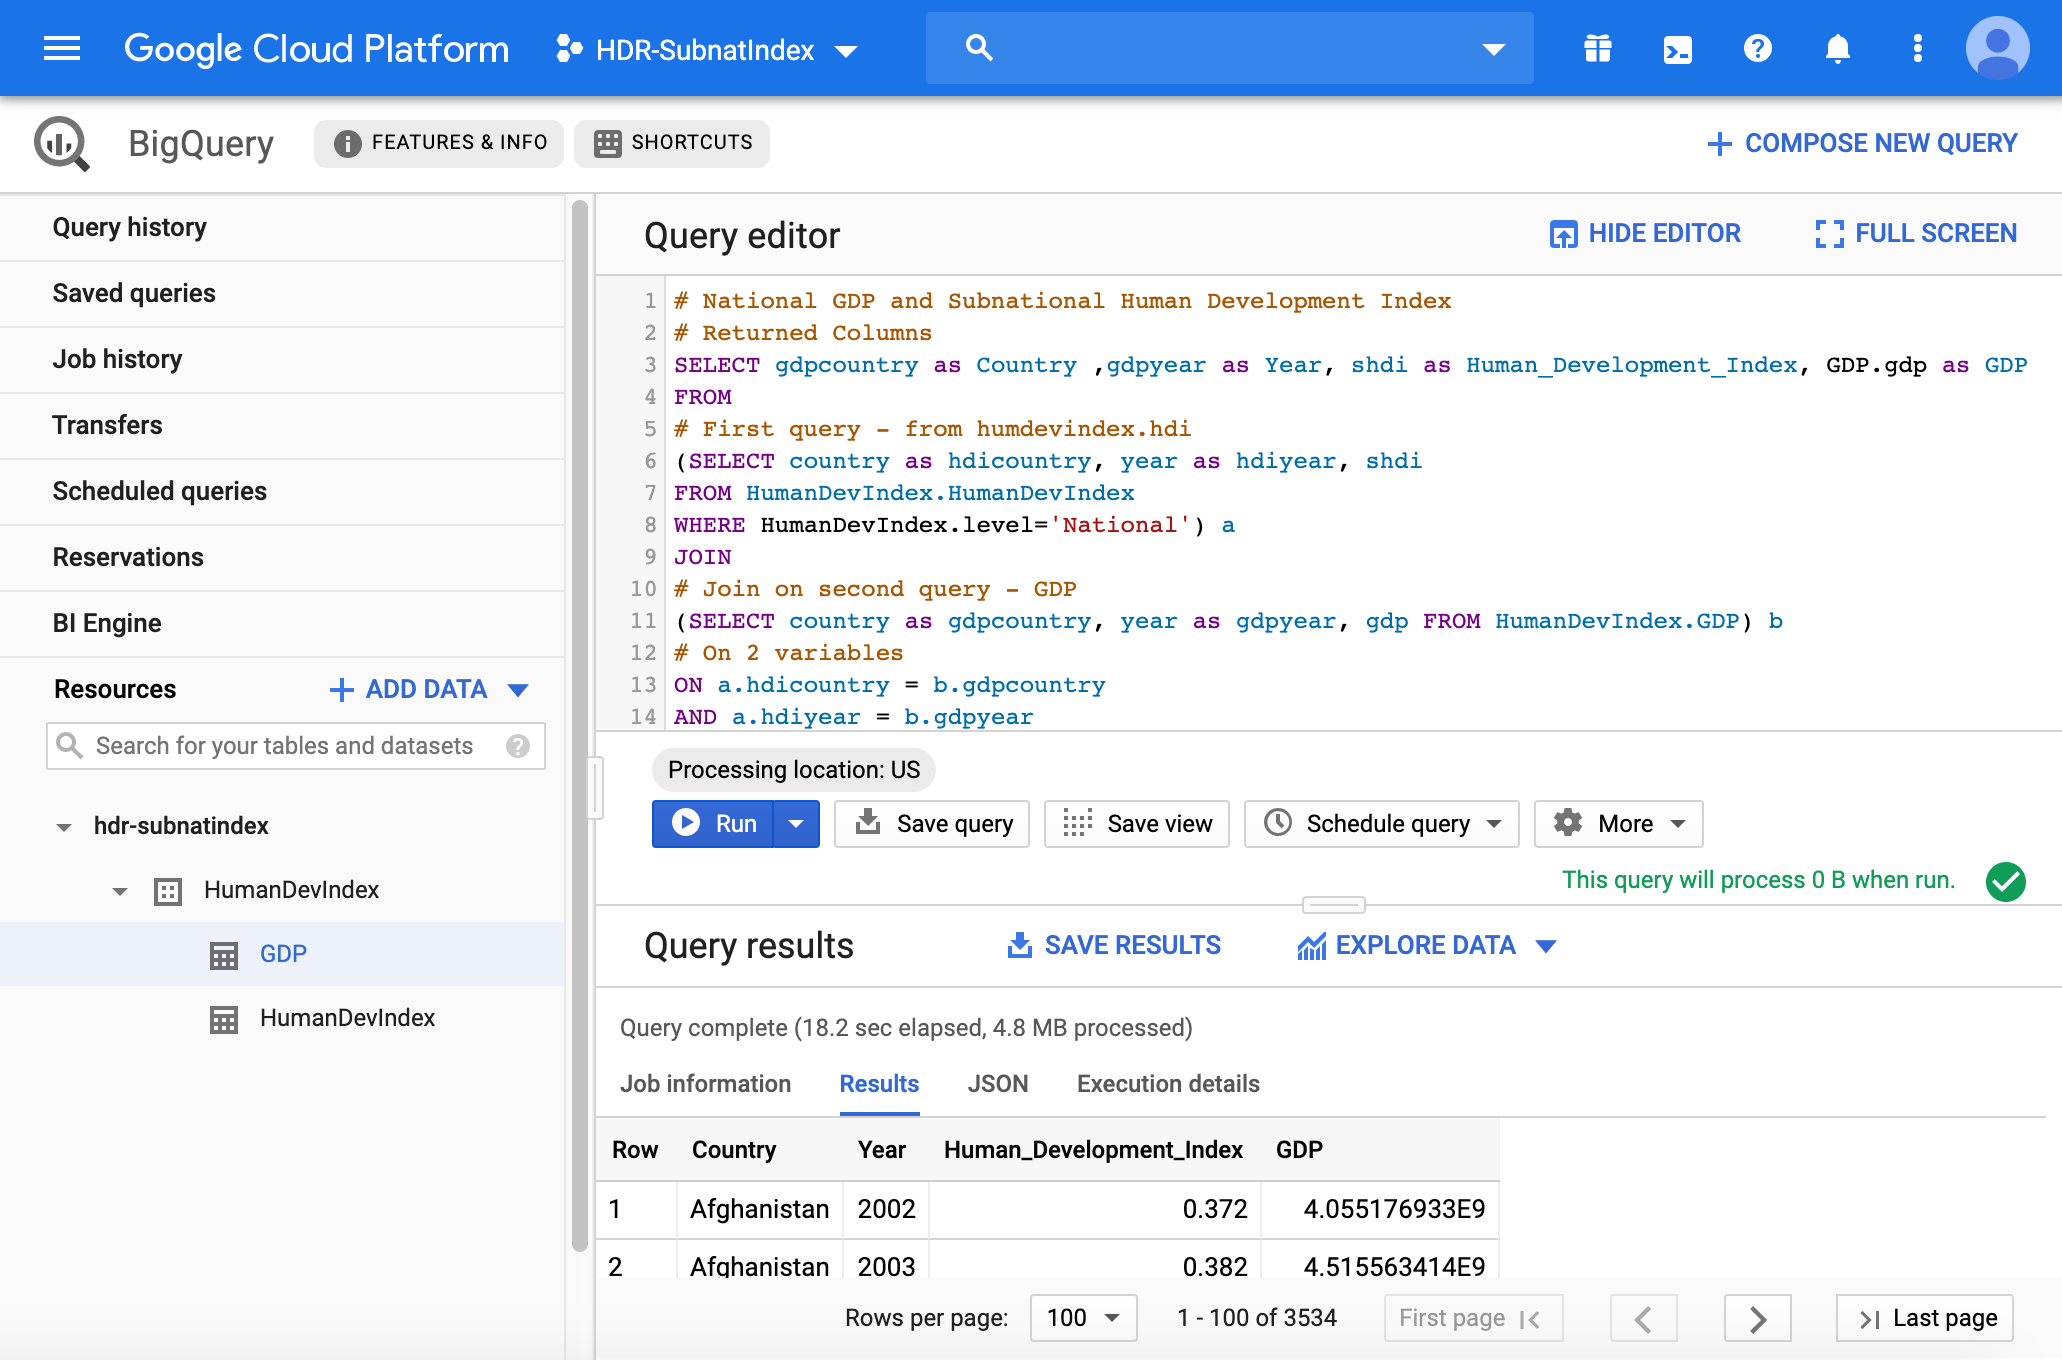Click the green query validation checkmark

tap(2005, 881)
